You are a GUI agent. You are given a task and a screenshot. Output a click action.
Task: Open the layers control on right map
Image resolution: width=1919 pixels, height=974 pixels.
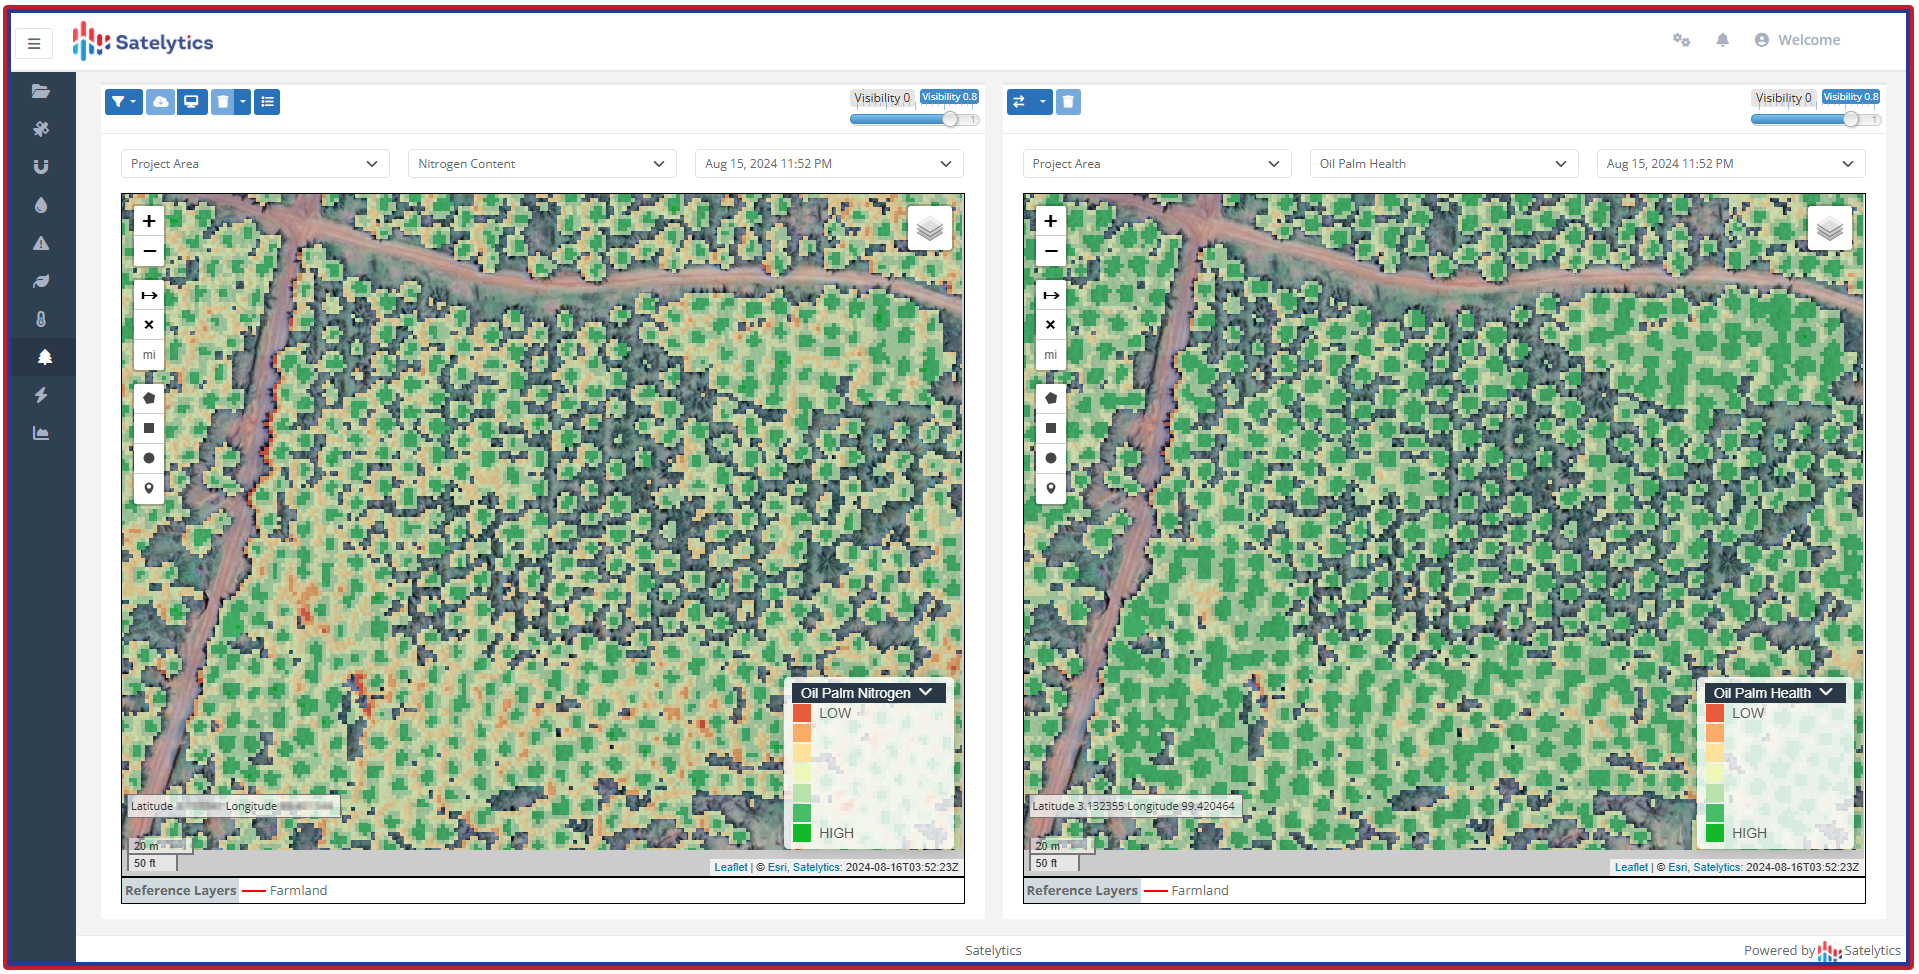(1829, 229)
